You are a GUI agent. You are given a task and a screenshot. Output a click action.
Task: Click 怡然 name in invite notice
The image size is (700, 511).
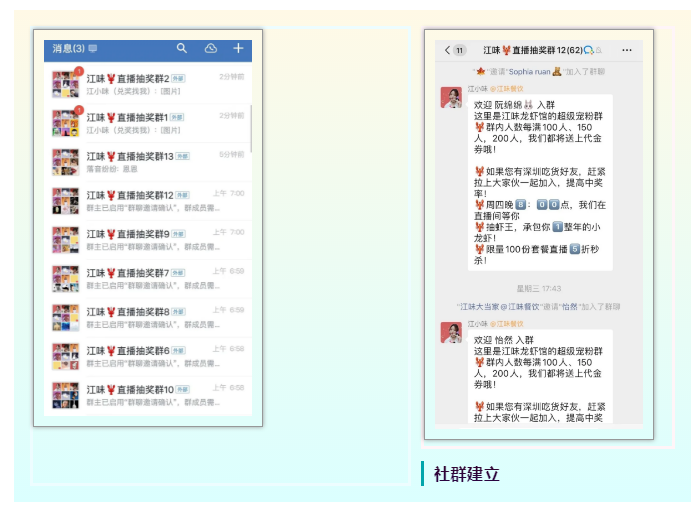[570, 307]
